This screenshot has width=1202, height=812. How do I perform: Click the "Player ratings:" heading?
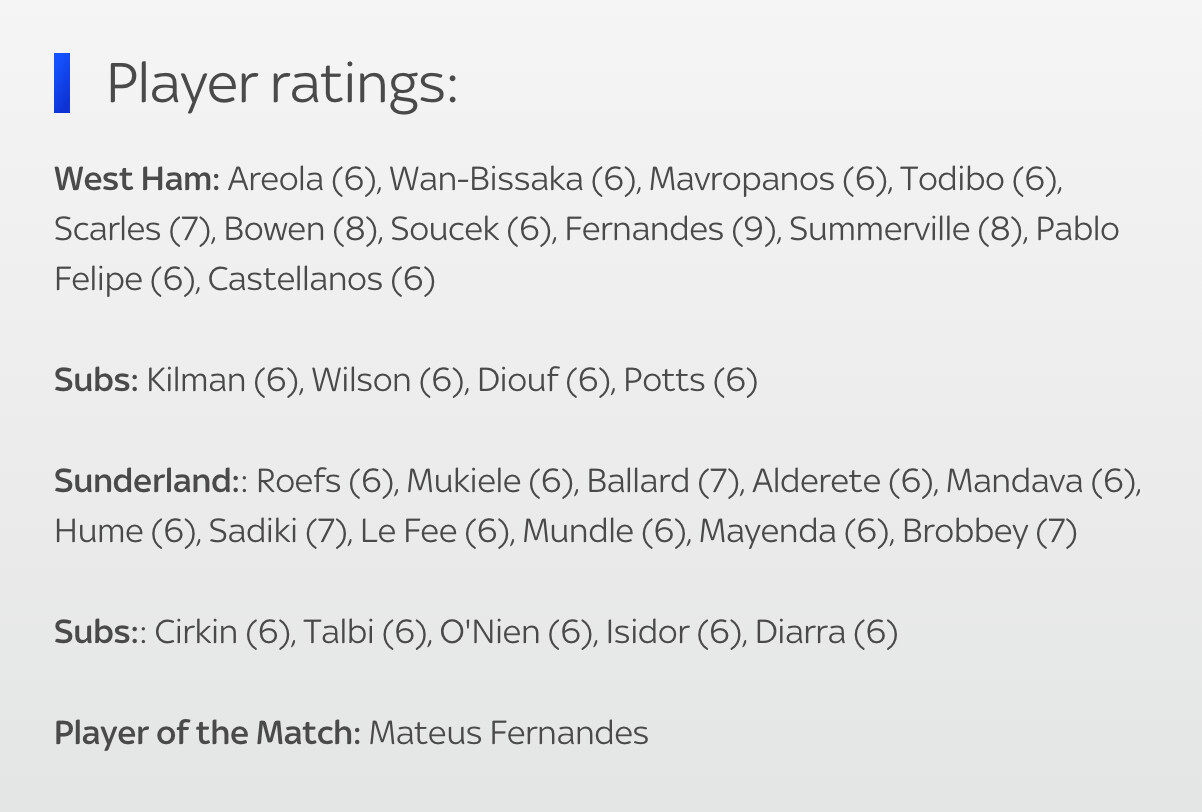point(281,84)
